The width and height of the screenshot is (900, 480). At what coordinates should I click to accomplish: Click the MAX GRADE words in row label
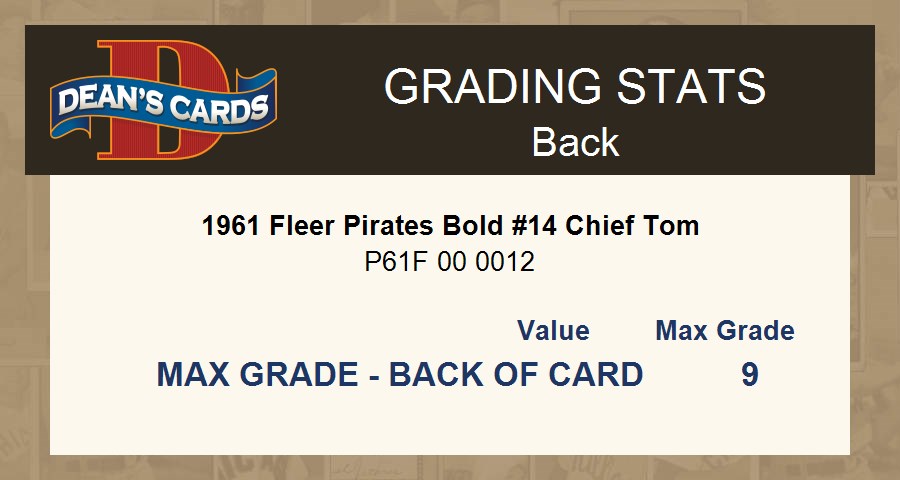[x=257, y=375]
